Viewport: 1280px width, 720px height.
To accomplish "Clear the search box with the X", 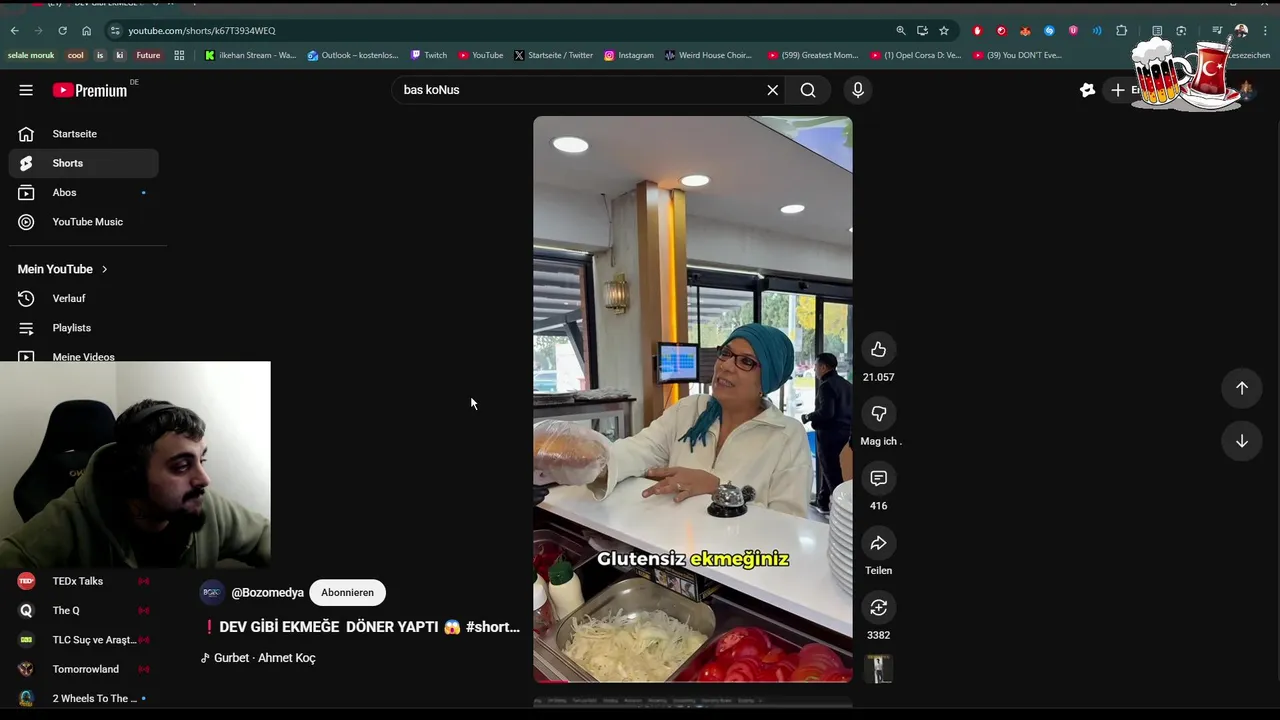I will click(x=772, y=90).
